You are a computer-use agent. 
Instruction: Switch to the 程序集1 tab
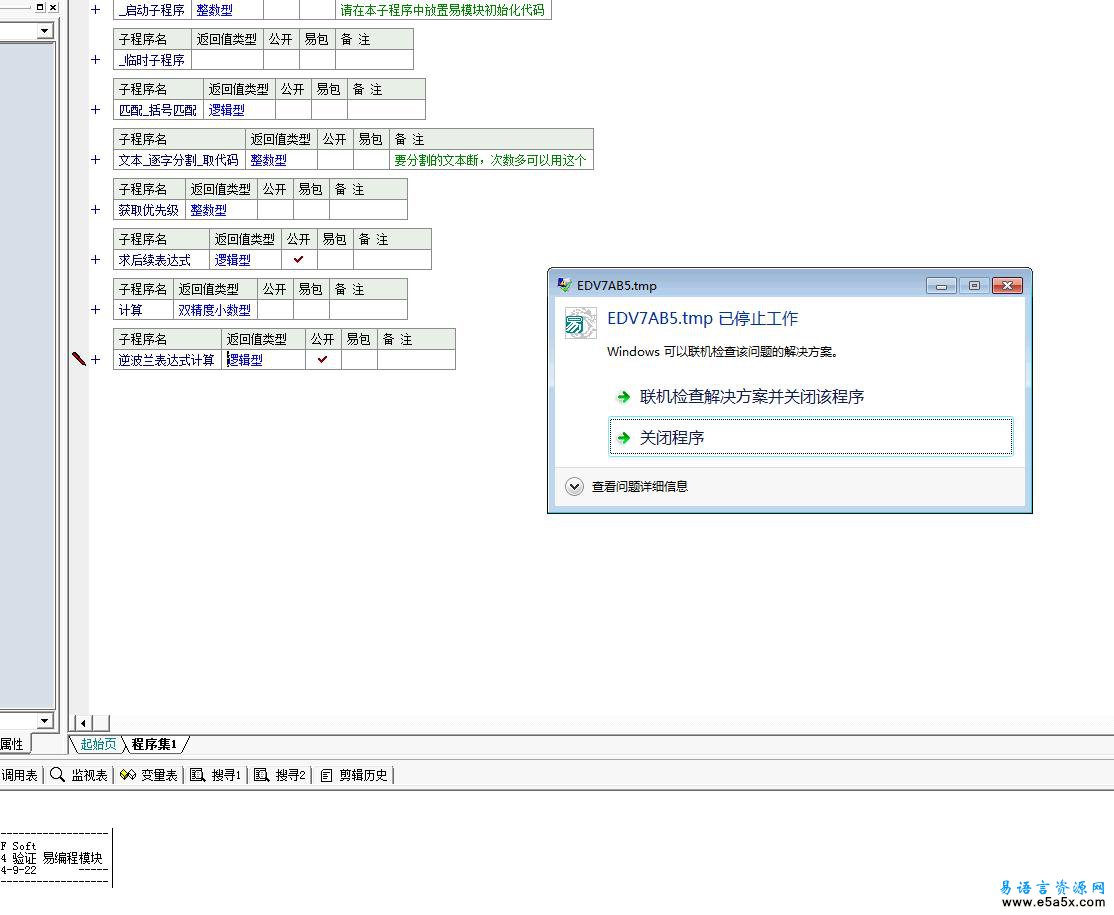[x=154, y=744]
